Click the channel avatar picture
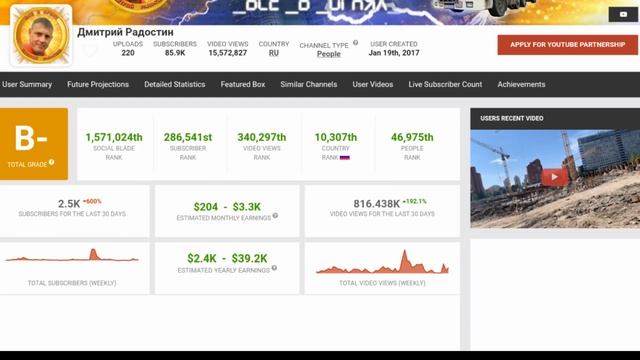Viewport: 640px width, 360px height. (41, 36)
